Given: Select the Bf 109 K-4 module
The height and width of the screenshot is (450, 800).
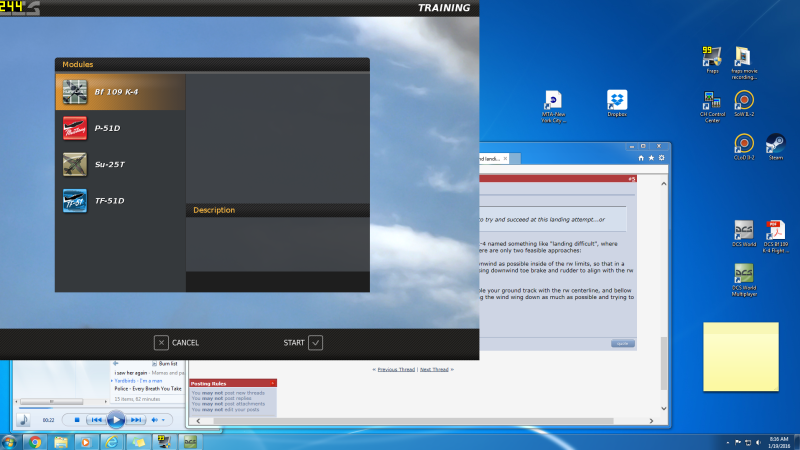Looking at the screenshot, I should click(120, 92).
